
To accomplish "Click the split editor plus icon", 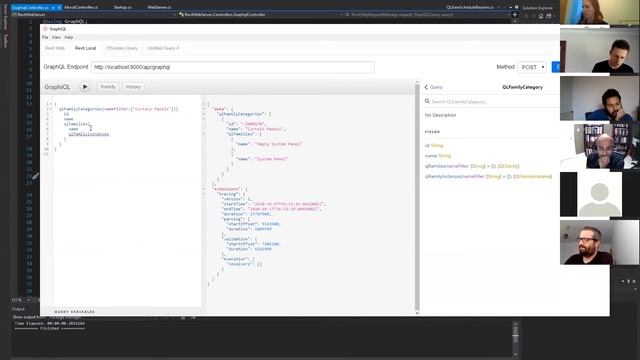I will pos(515,15).
